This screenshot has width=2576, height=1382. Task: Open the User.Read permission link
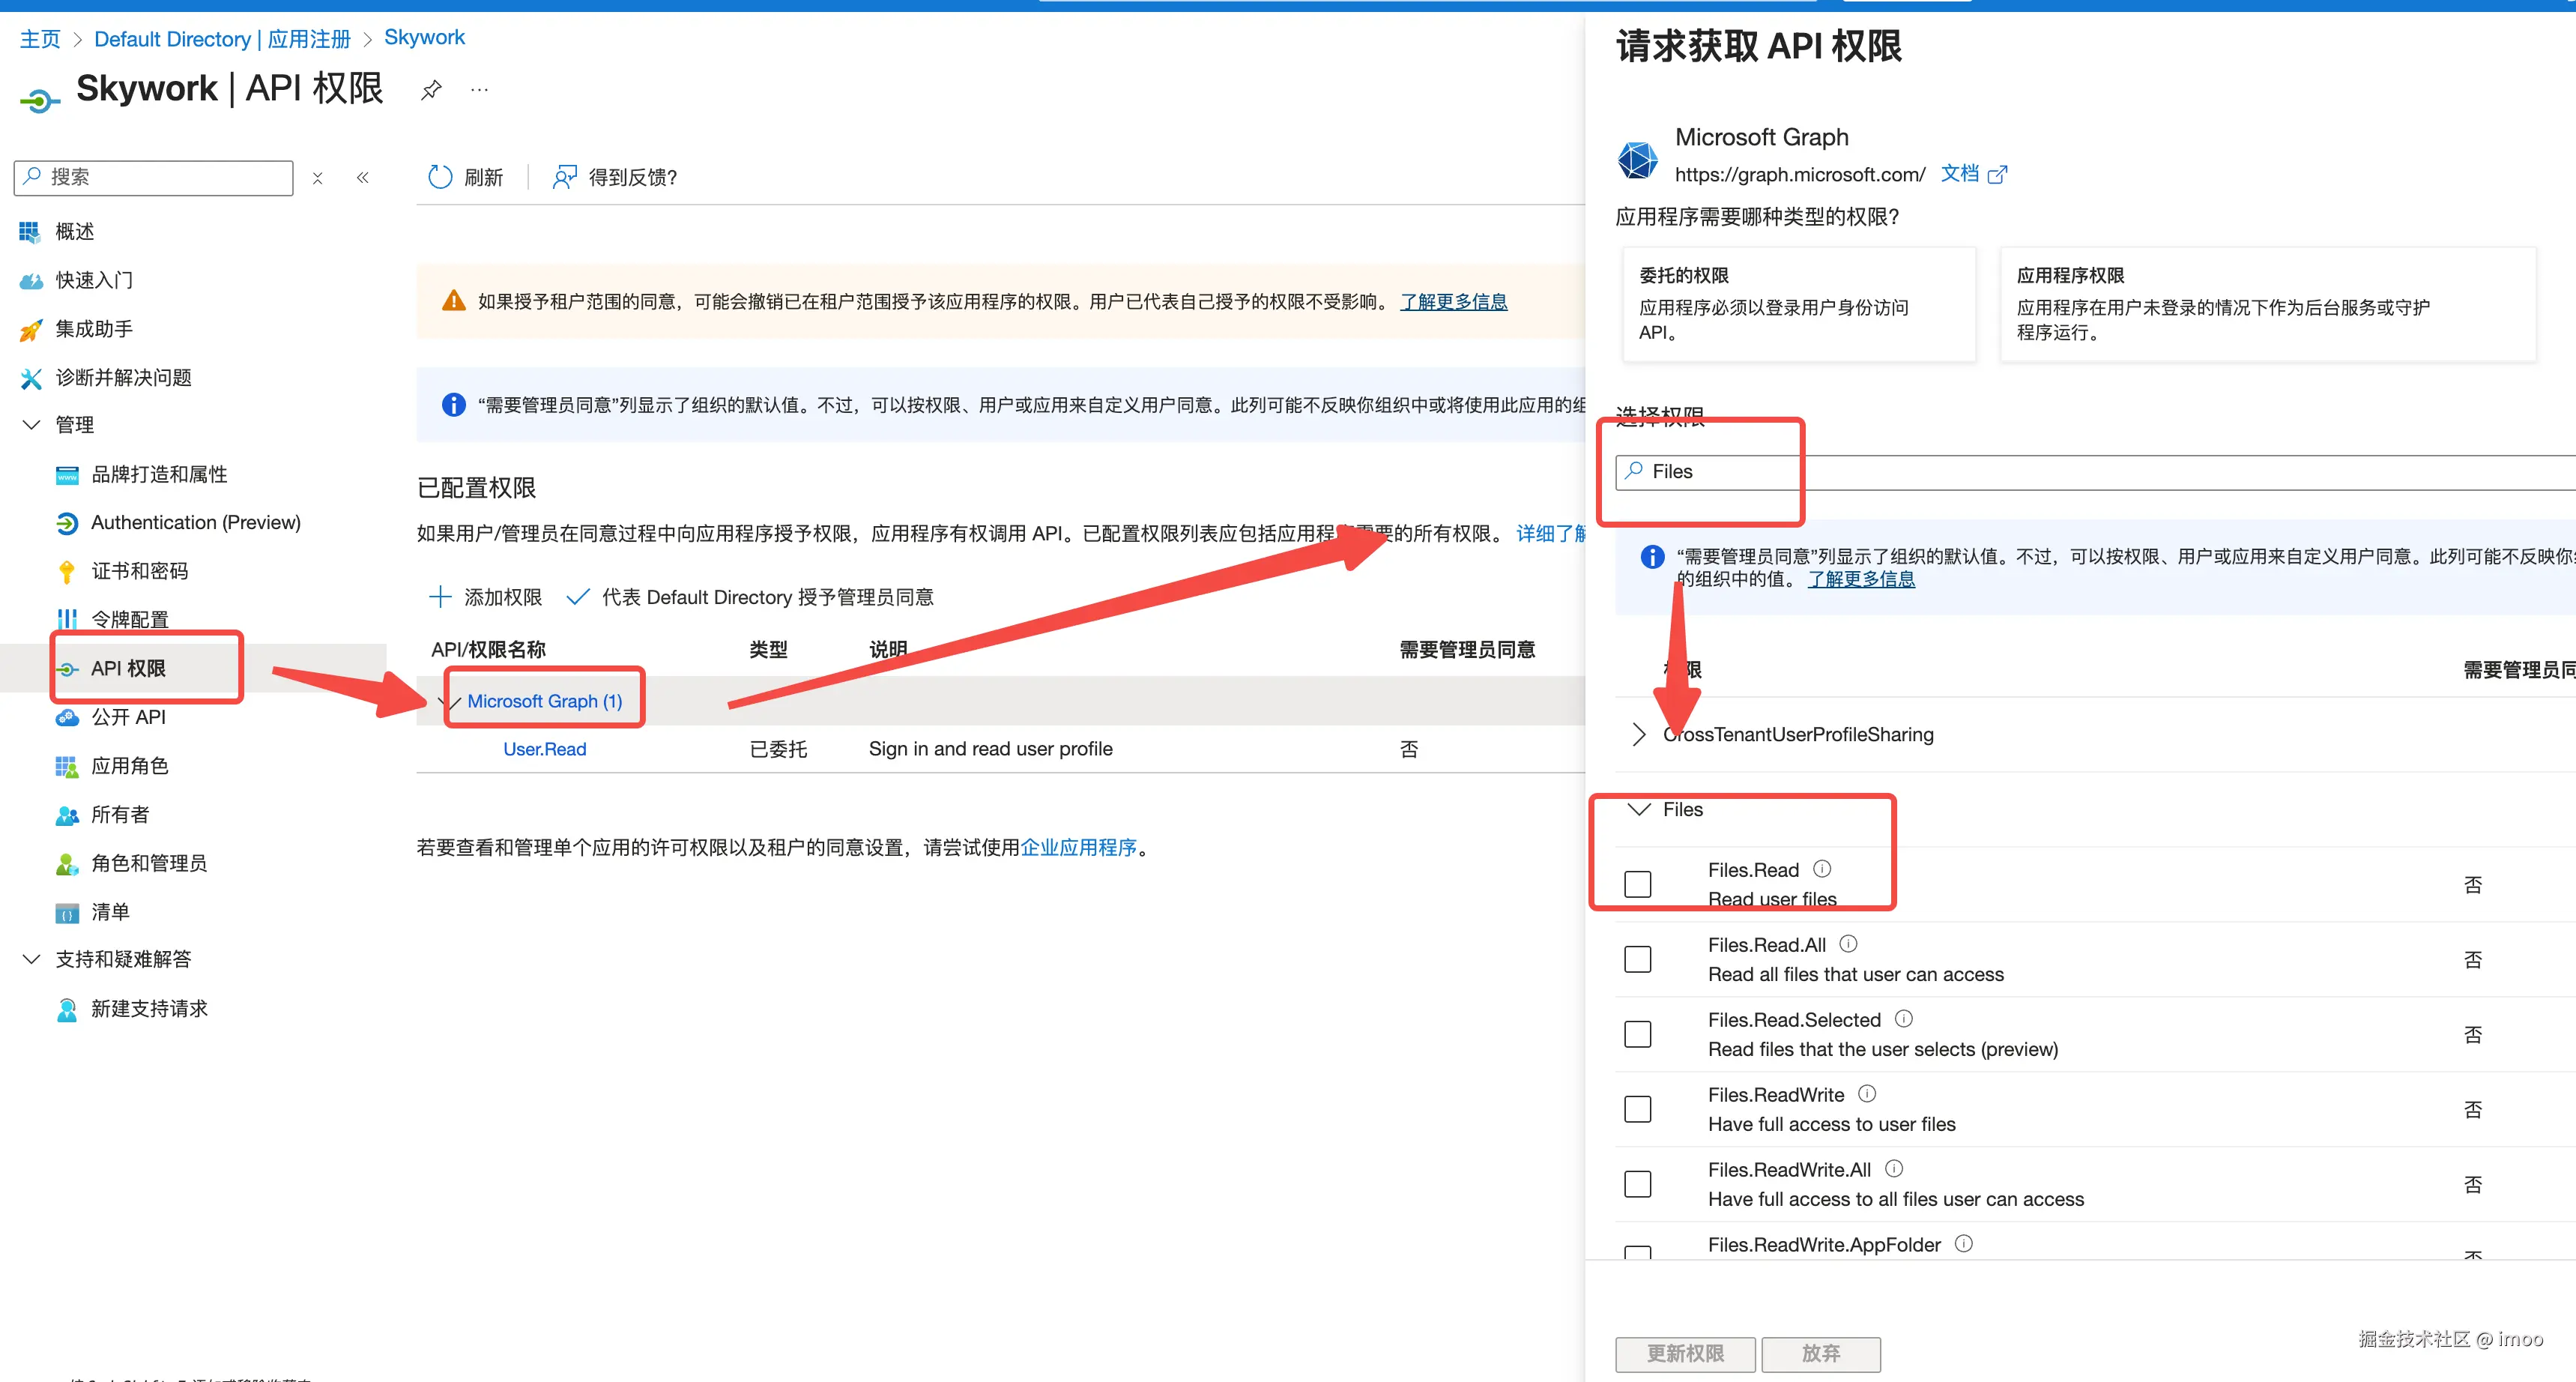545,749
